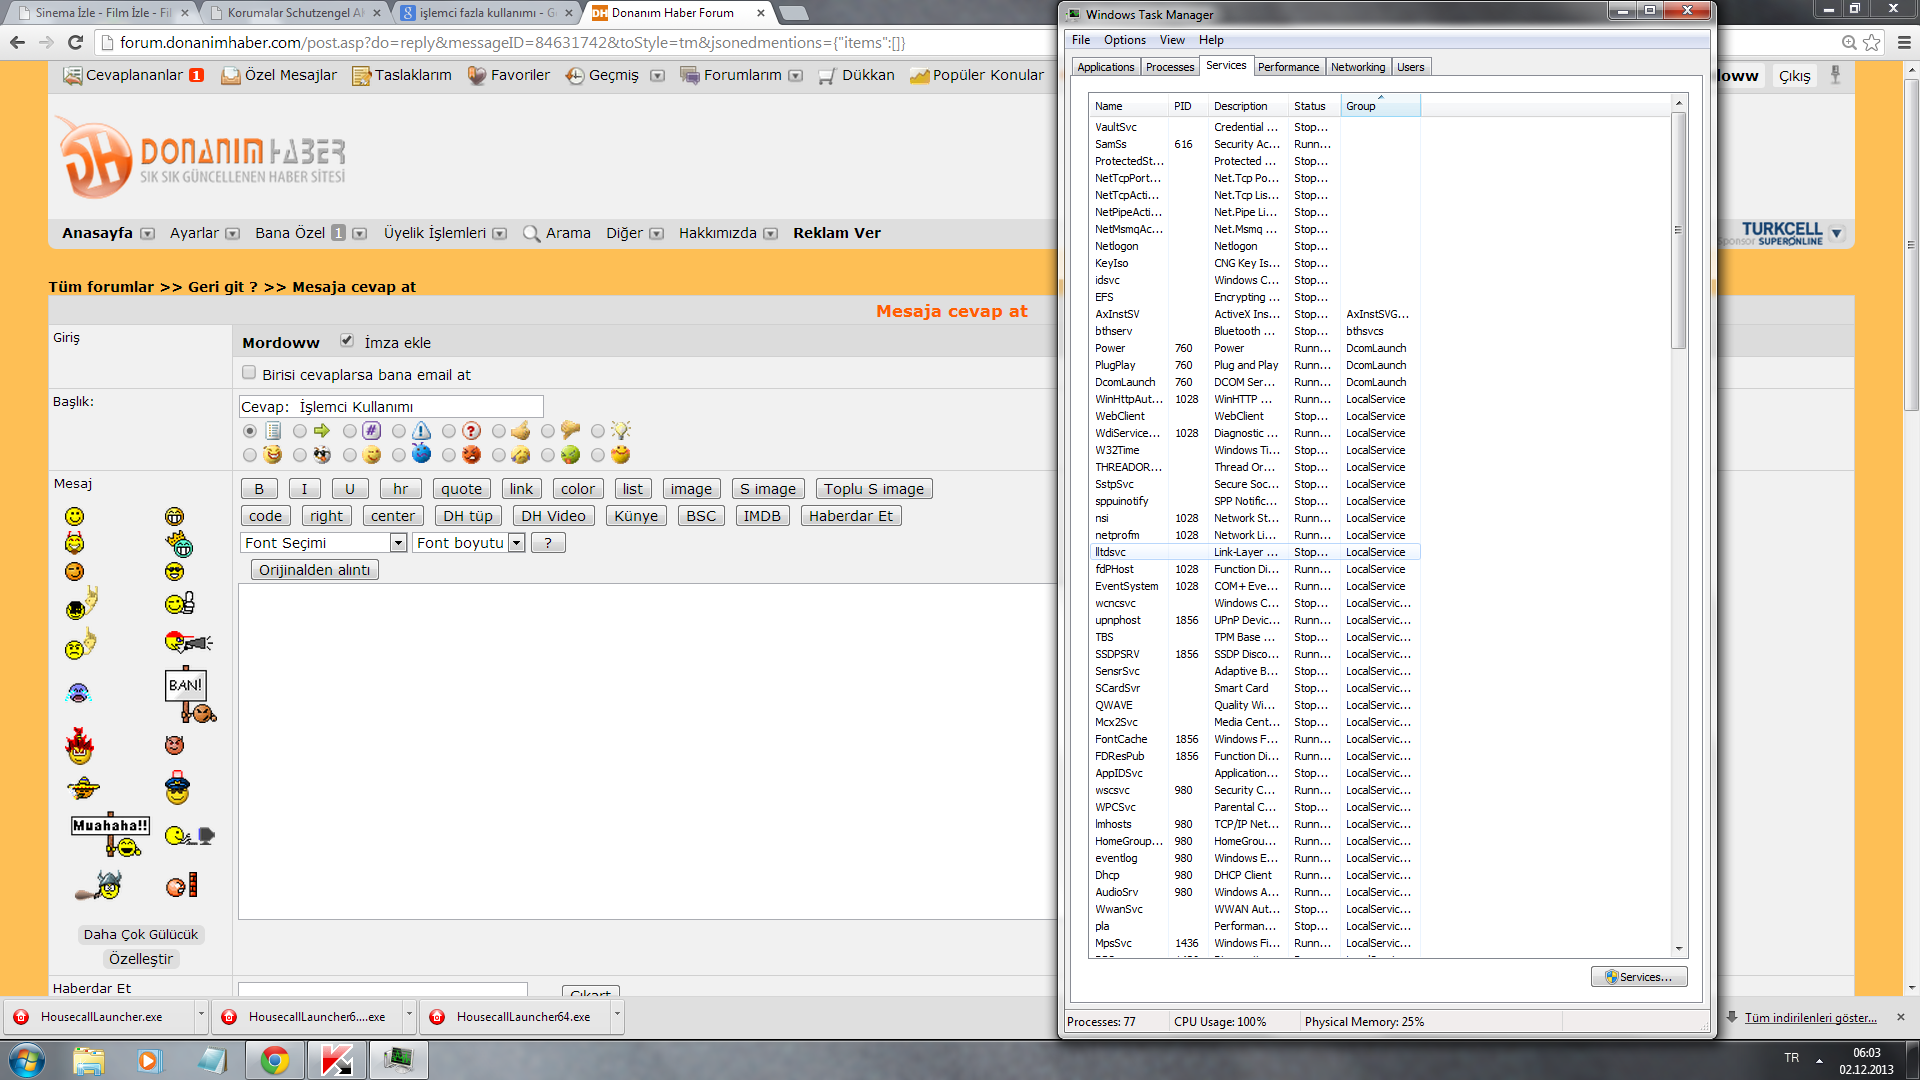Click Tüm indirilenleri göster link

point(1810,1018)
